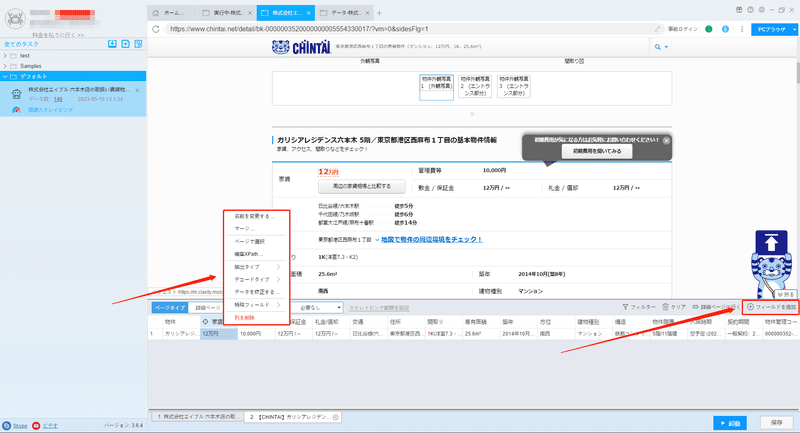Click the robot task icon in sidebar
The image size is (800, 433).
(17, 94)
